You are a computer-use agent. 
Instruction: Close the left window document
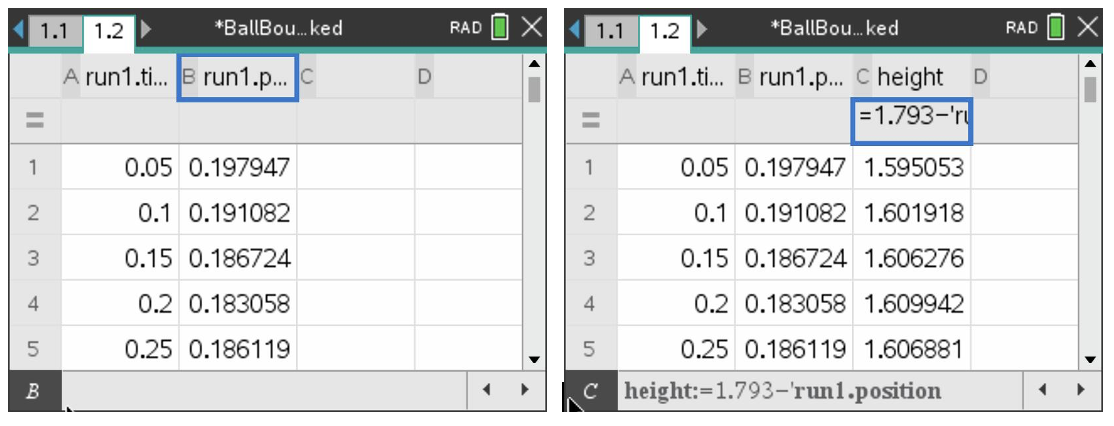[x=531, y=28]
